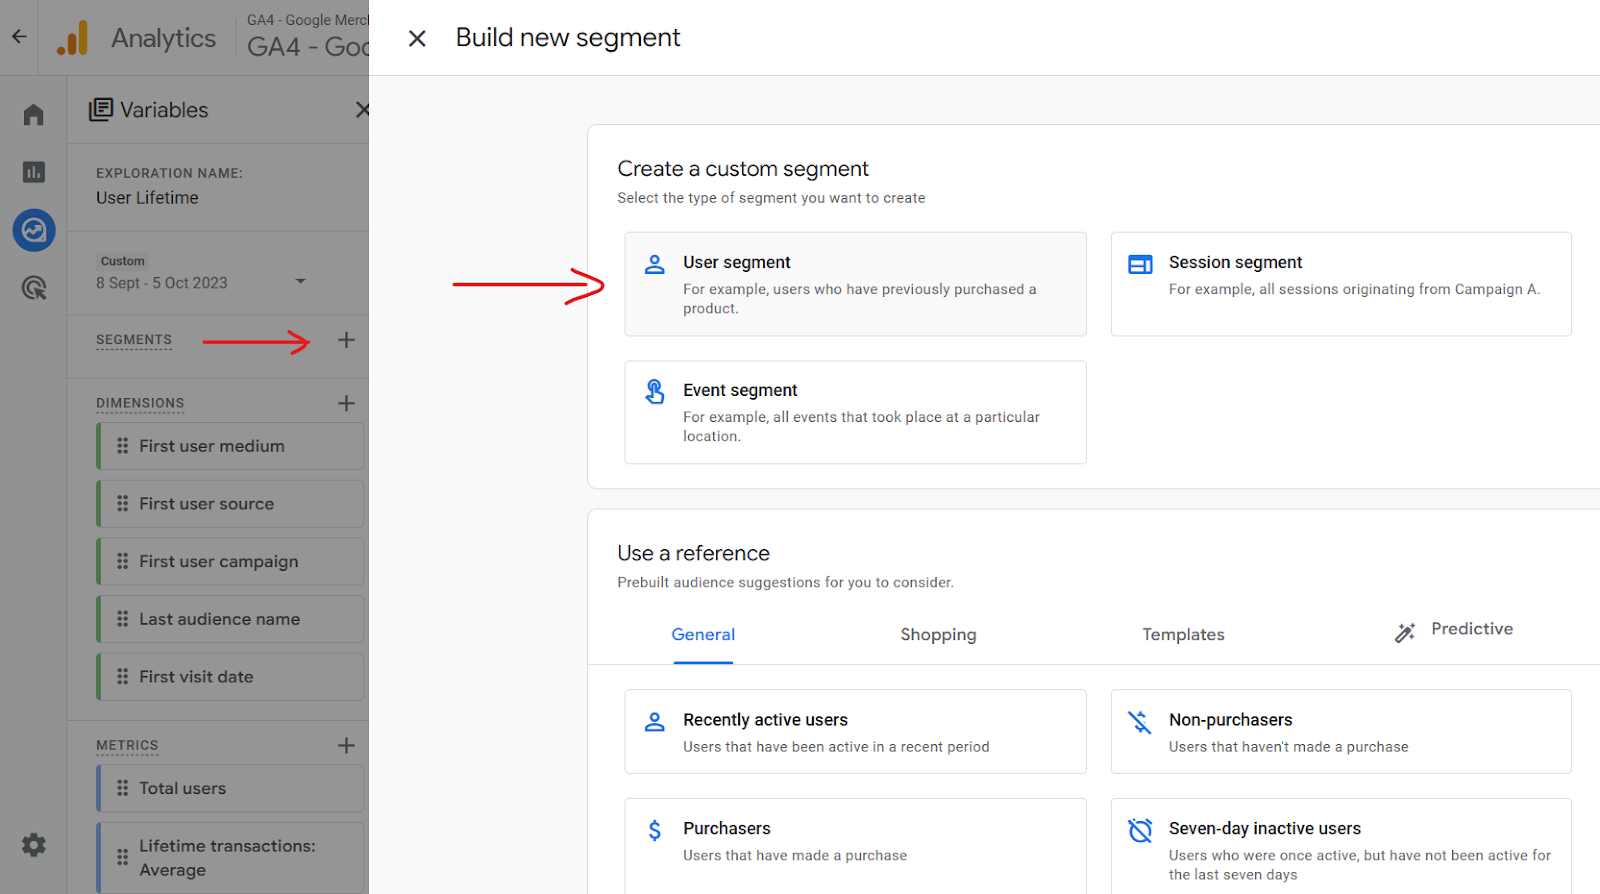Add a new metric with plus icon
This screenshot has height=894, width=1600.
346,745
